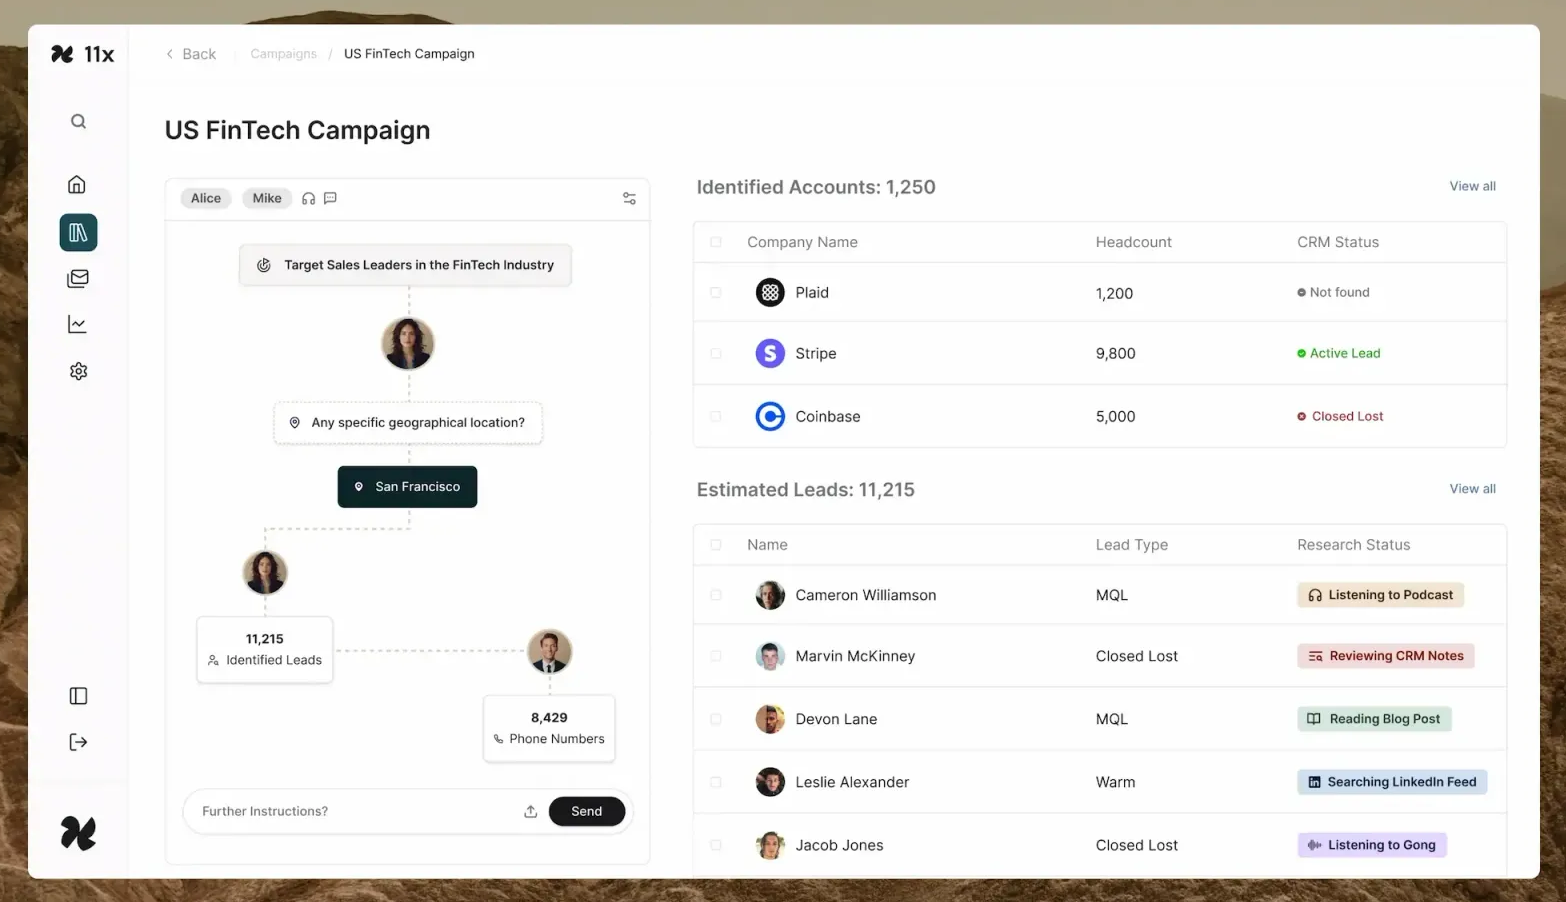Click the Research Status column header
The width and height of the screenshot is (1566, 902).
tap(1353, 545)
